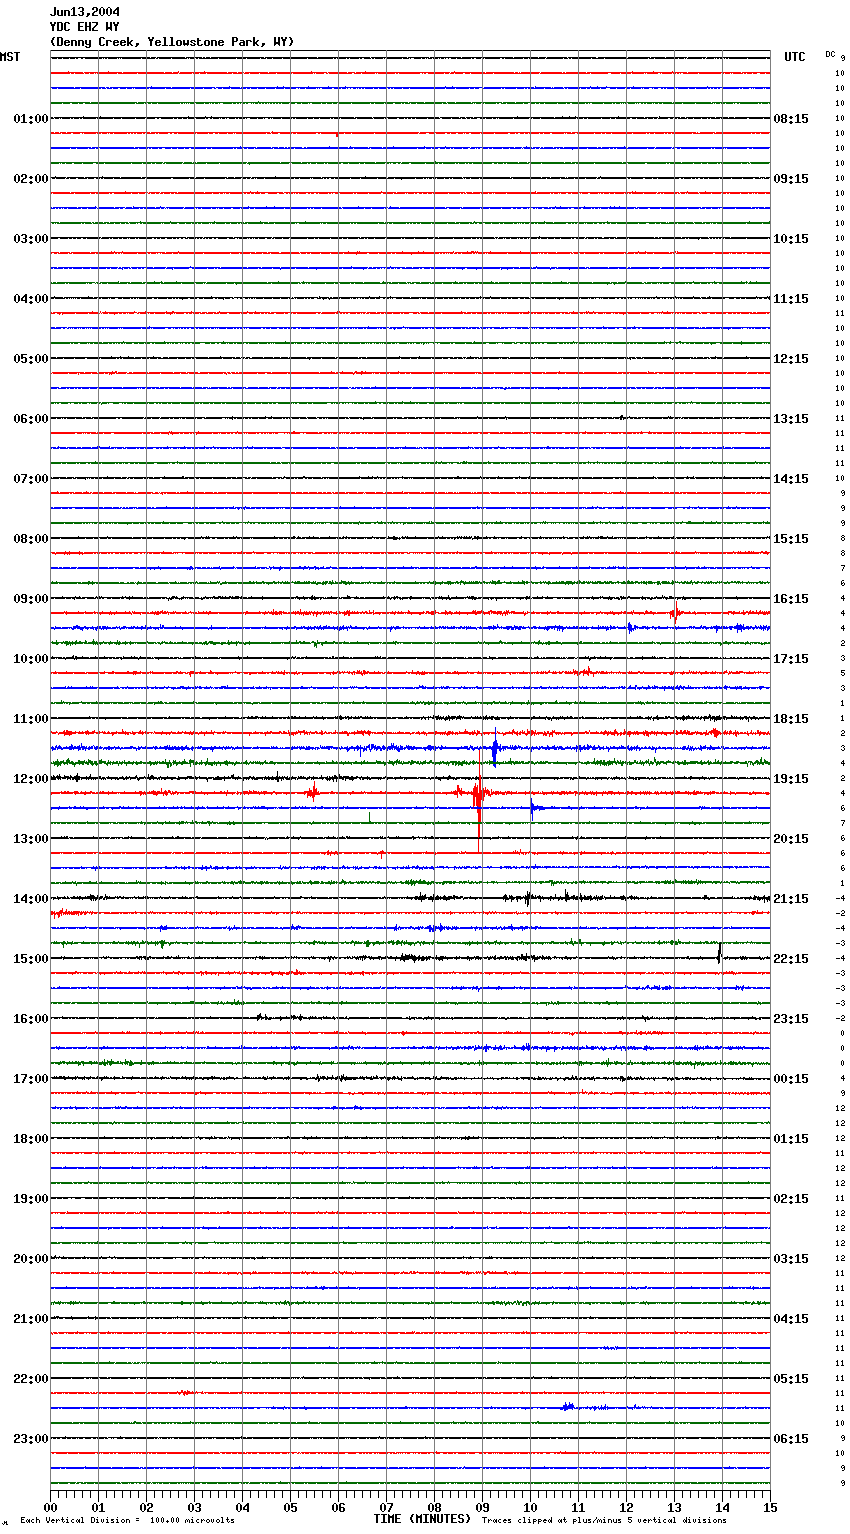Click the date header Jun13,2004
Screen dimensions: 850x1534
pos(85,12)
